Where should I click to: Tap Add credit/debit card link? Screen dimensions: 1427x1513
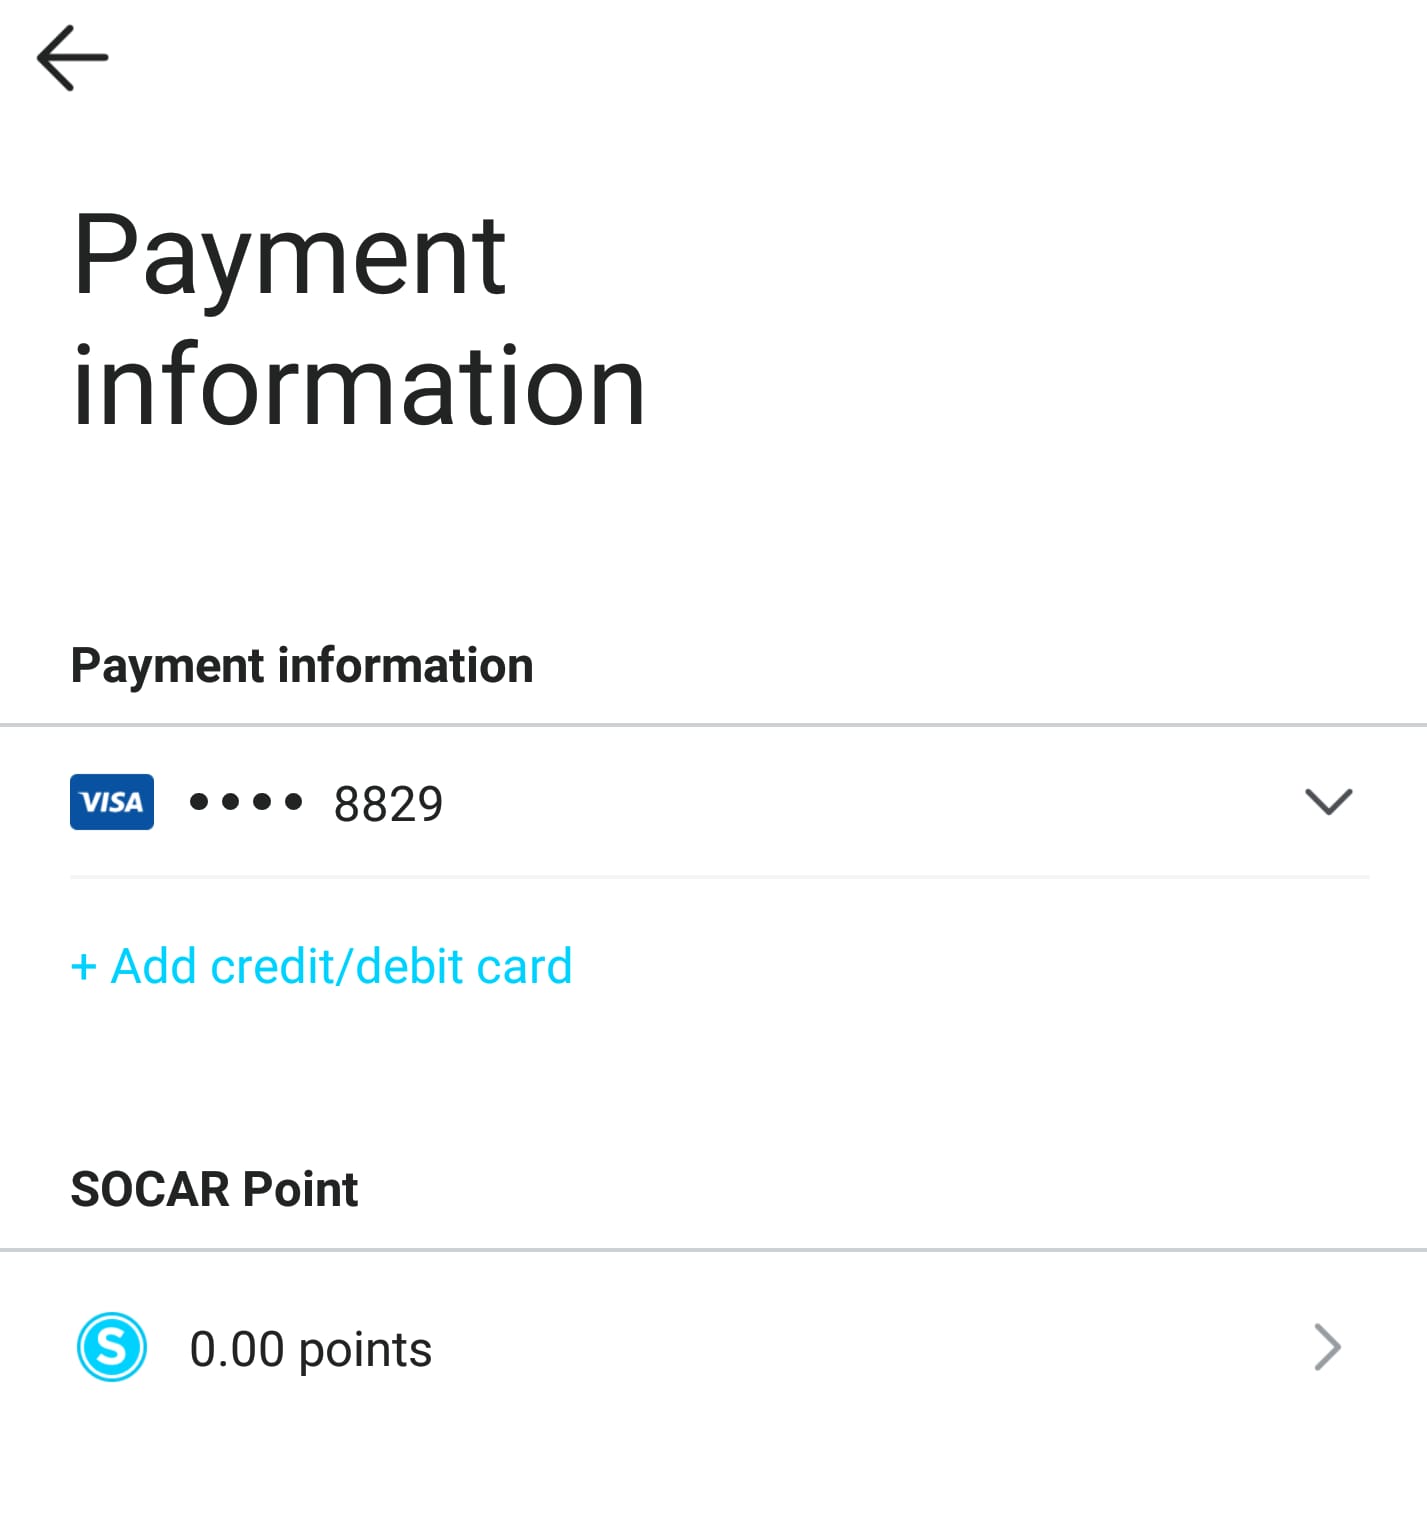(x=321, y=967)
